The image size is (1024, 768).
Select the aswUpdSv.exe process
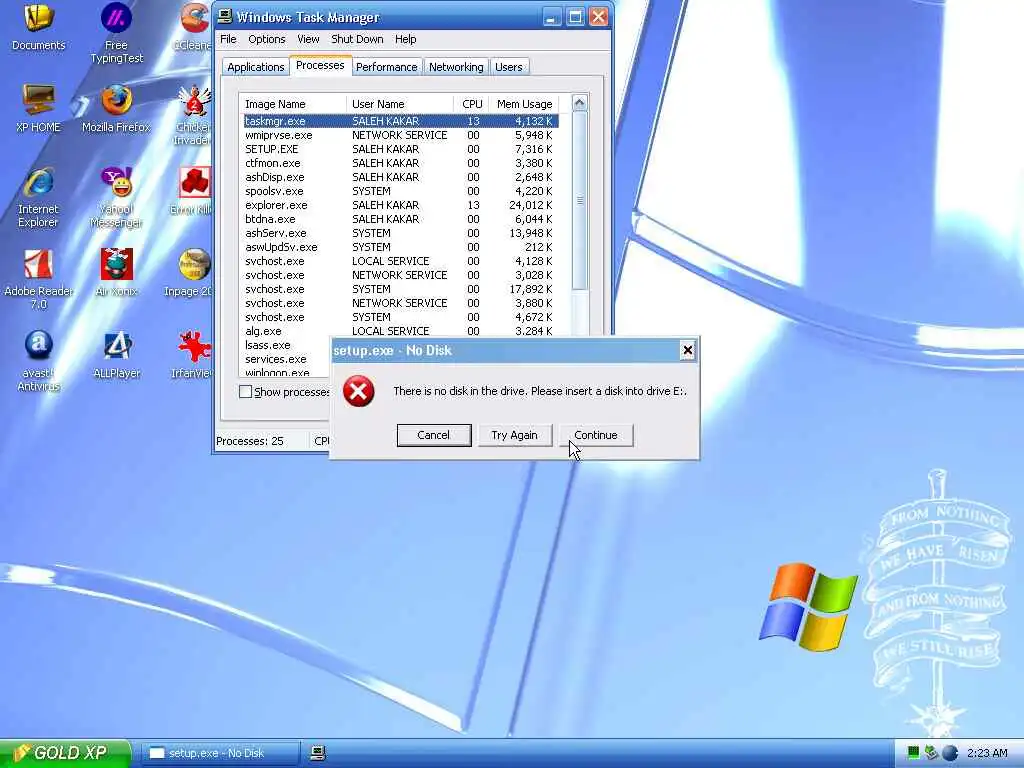[x=400, y=248]
